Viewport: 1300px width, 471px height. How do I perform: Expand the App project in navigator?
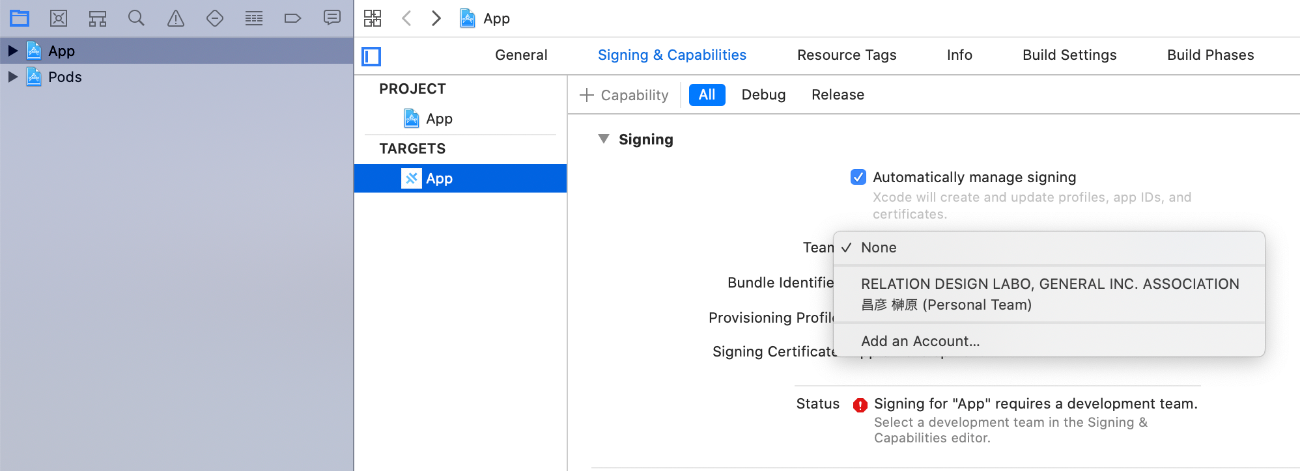pos(13,51)
